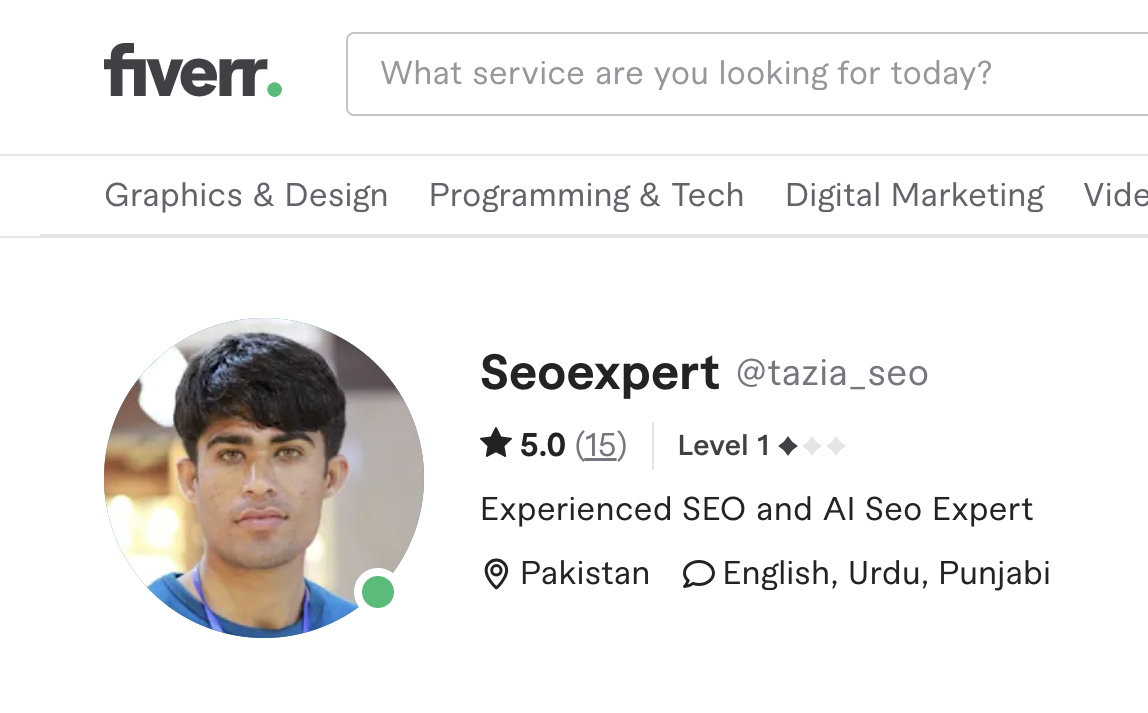Screen dimensions: 1148x713
Task: Click the Pakistan location text
Action: pyautogui.click(x=585, y=573)
